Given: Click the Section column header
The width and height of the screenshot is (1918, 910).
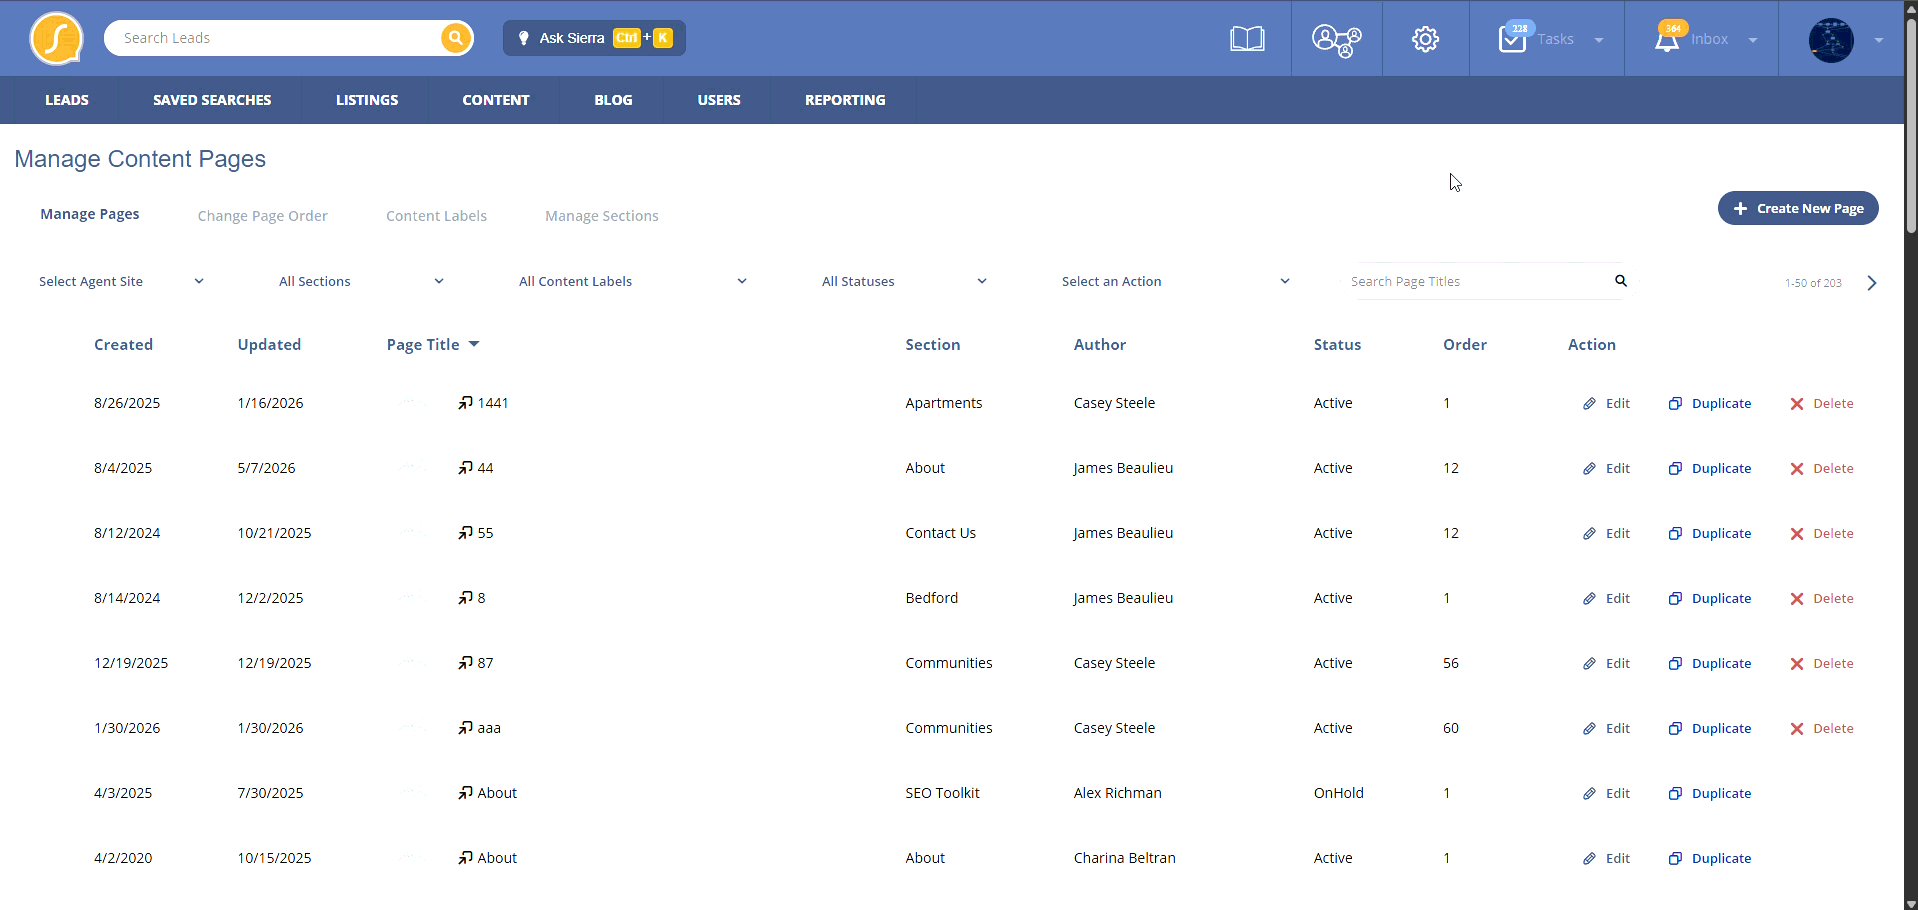Looking at the screenshot, I should 933,344.
